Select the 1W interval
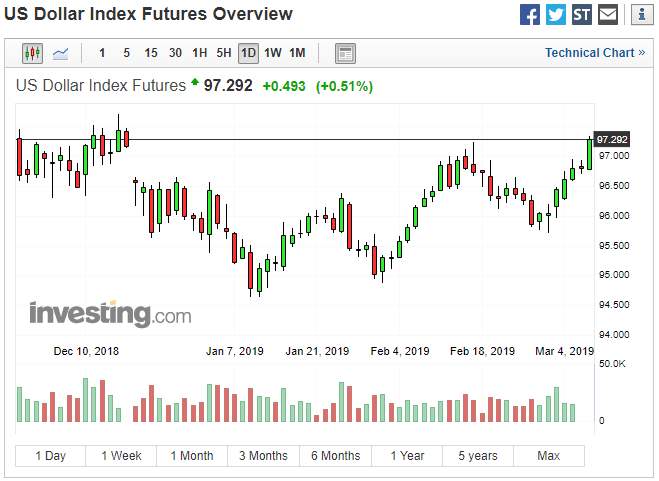659x481 pixels. pyautogui.click(x=273, y=53)
